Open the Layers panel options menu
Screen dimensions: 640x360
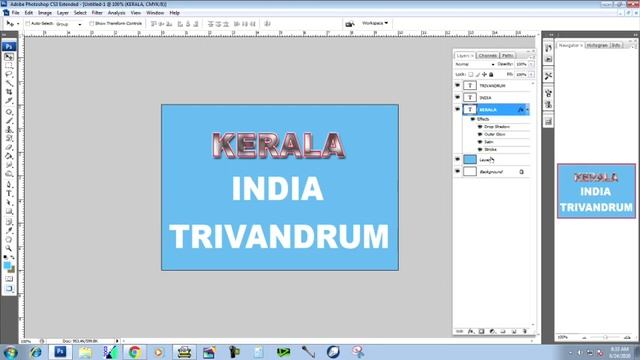pyautogui.click(x=532, y=57)
